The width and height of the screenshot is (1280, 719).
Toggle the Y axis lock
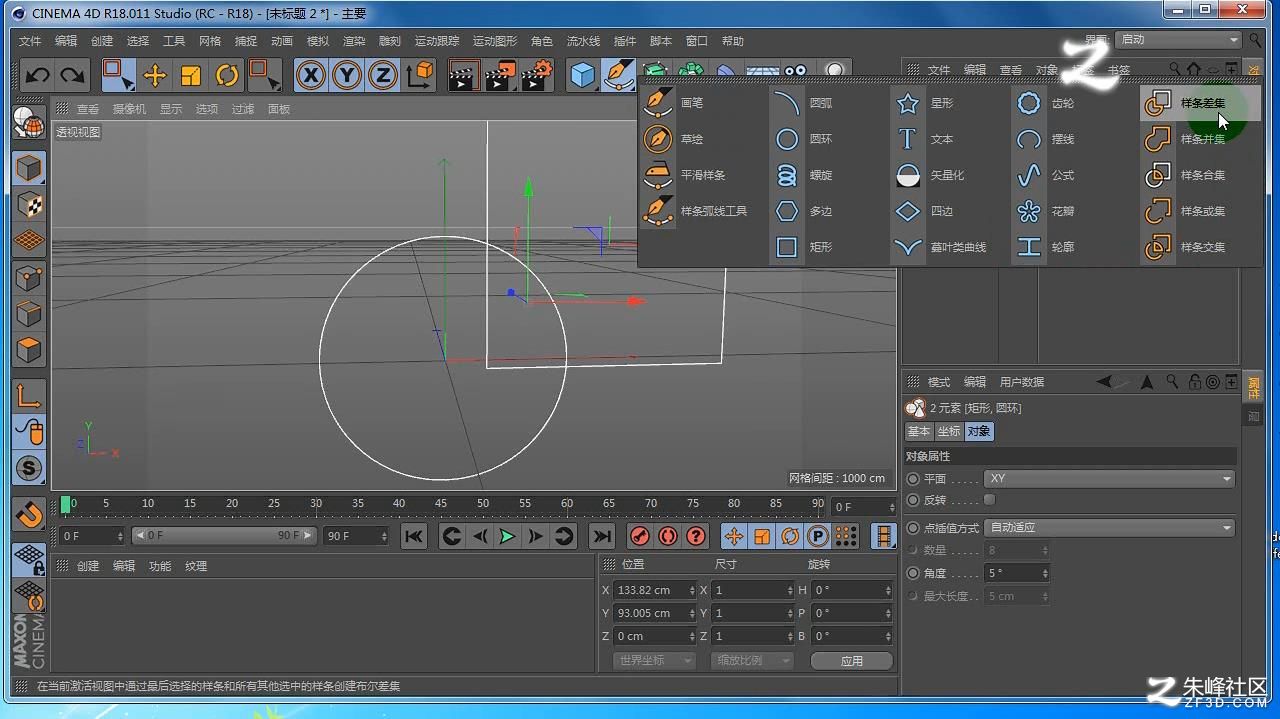(347, 75)
